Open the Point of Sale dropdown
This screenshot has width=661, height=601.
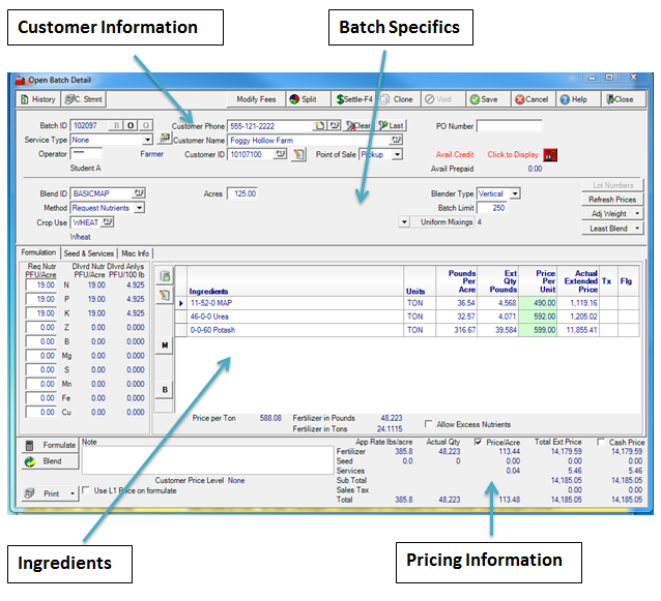397,155
